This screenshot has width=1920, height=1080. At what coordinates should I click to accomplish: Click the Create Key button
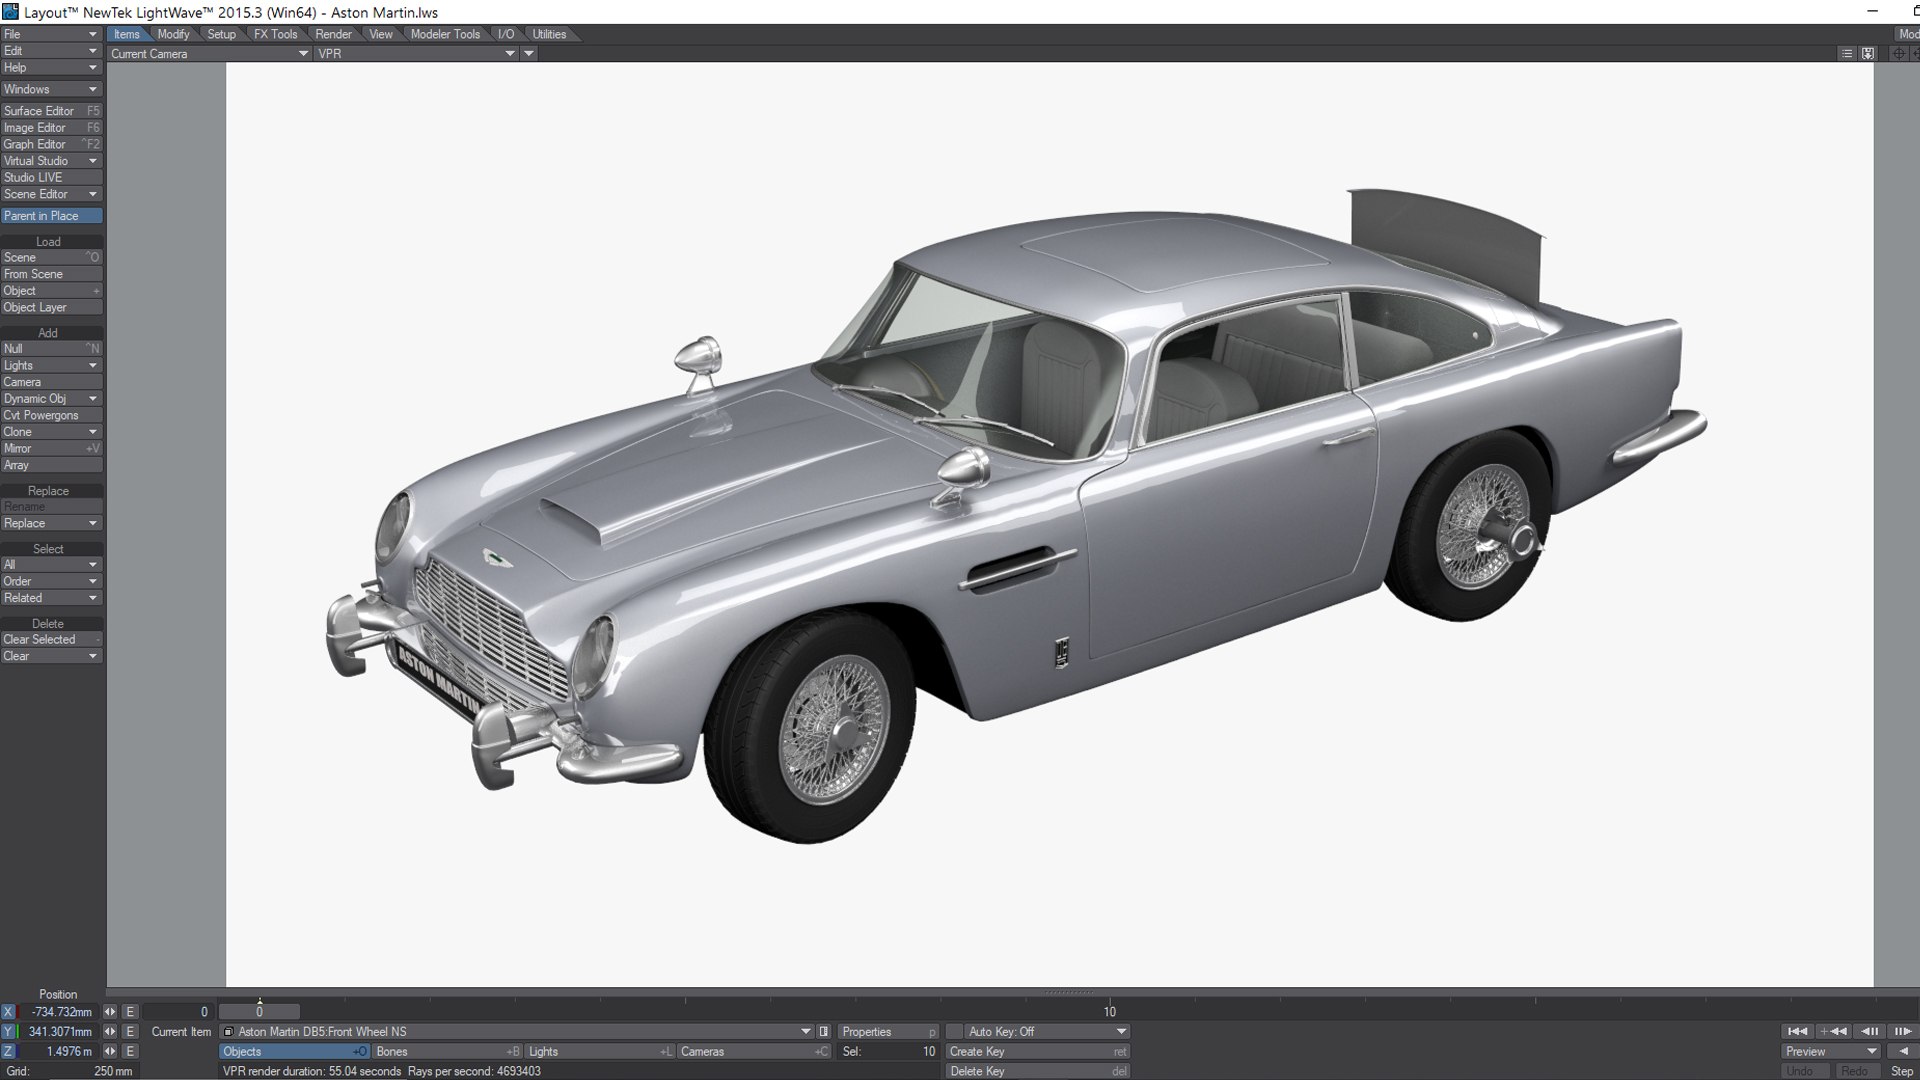[x=1037, y=1051]
